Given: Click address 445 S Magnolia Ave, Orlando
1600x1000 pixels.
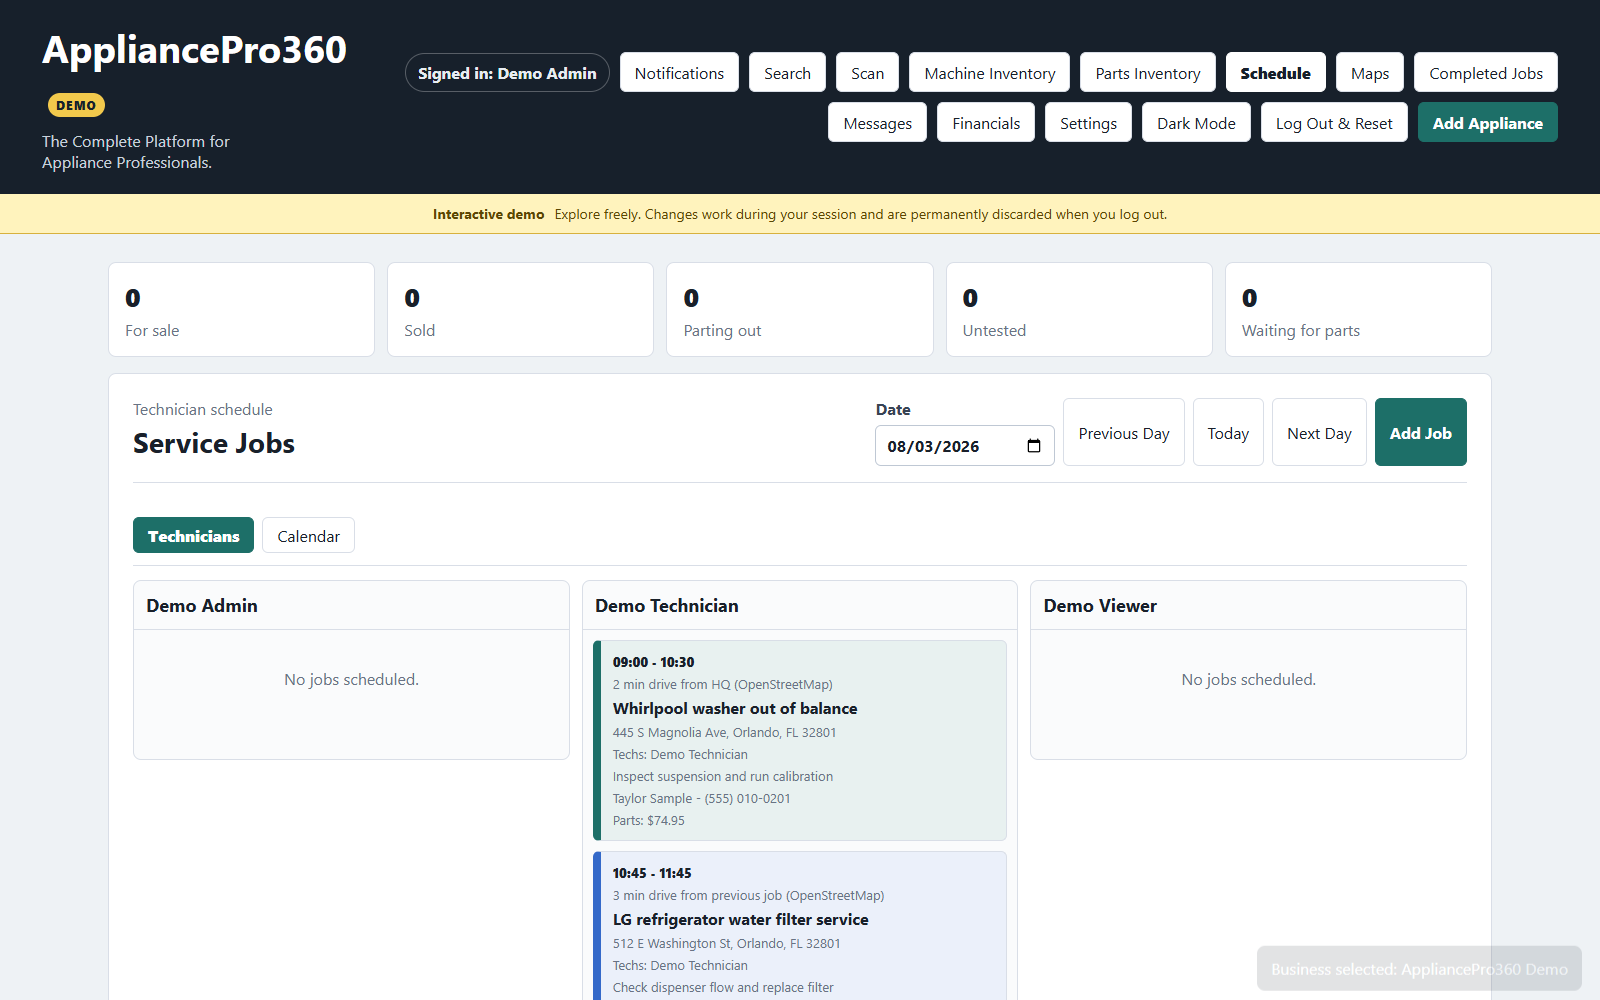Looking at the screenshot, I should [725, 732].
